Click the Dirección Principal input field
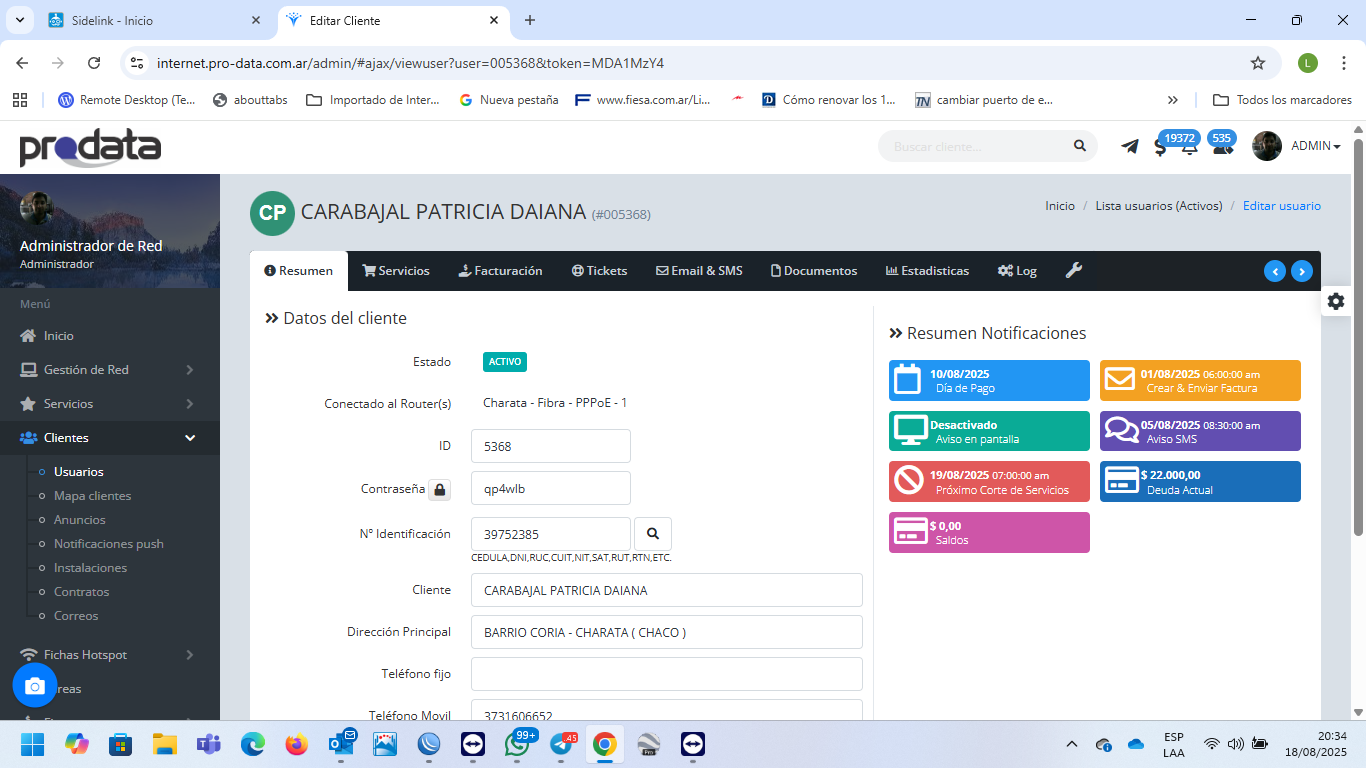Screen dimensions: 1366x768 pyautogui.click(x=666, y=633)
